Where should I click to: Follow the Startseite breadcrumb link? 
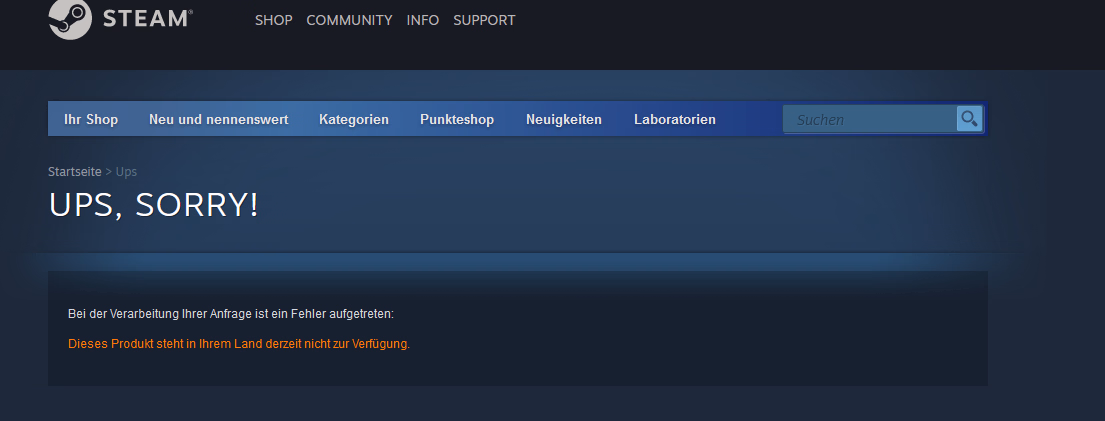(x=75, y=171)
